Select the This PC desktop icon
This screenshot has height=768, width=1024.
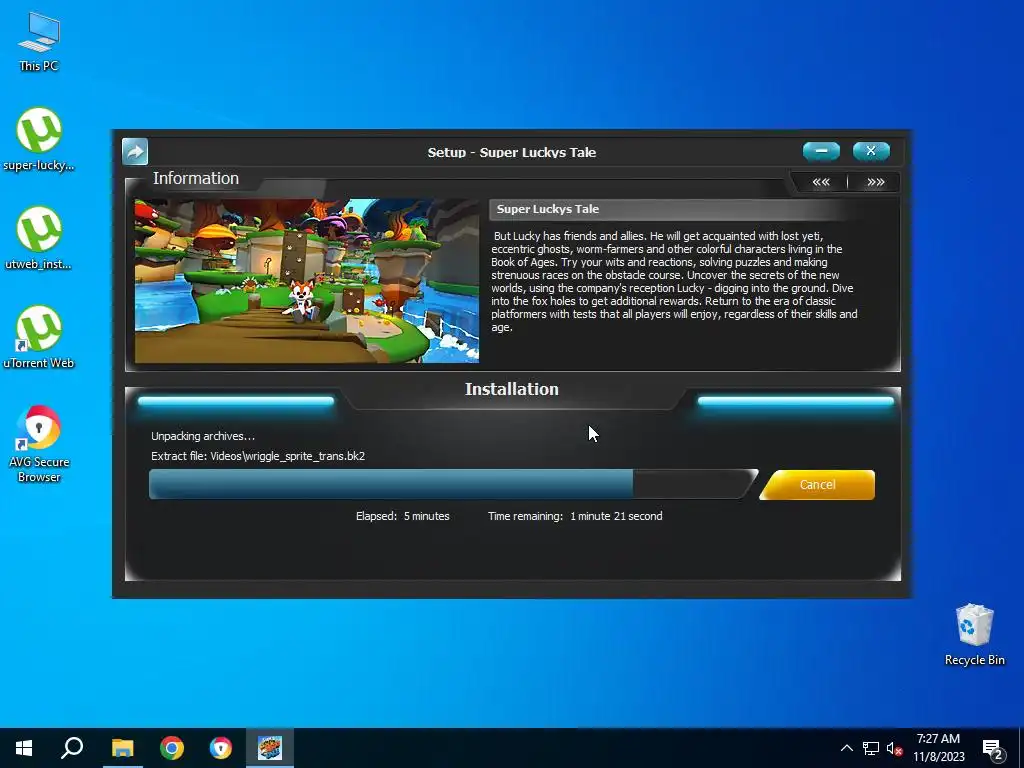click(39, 42)
